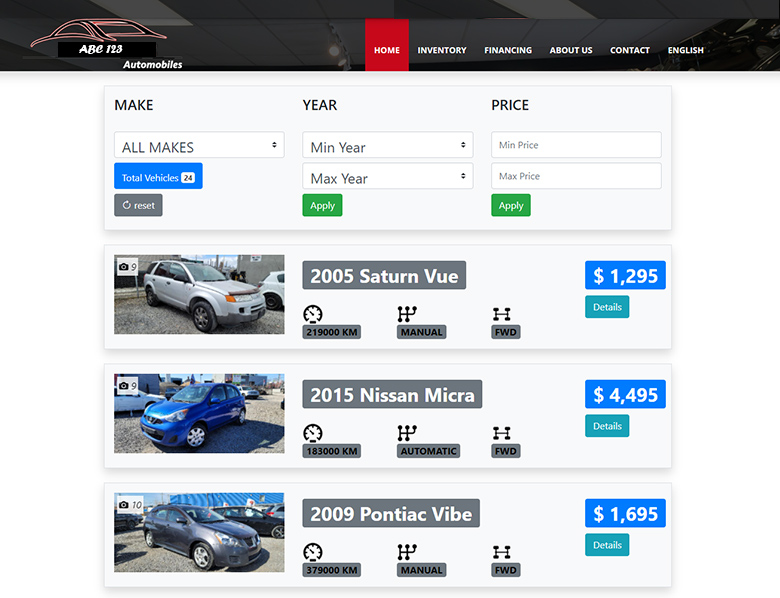This screenshot has width=780, height=598.
Task: Focus the Max Price field
Action: 576,176
